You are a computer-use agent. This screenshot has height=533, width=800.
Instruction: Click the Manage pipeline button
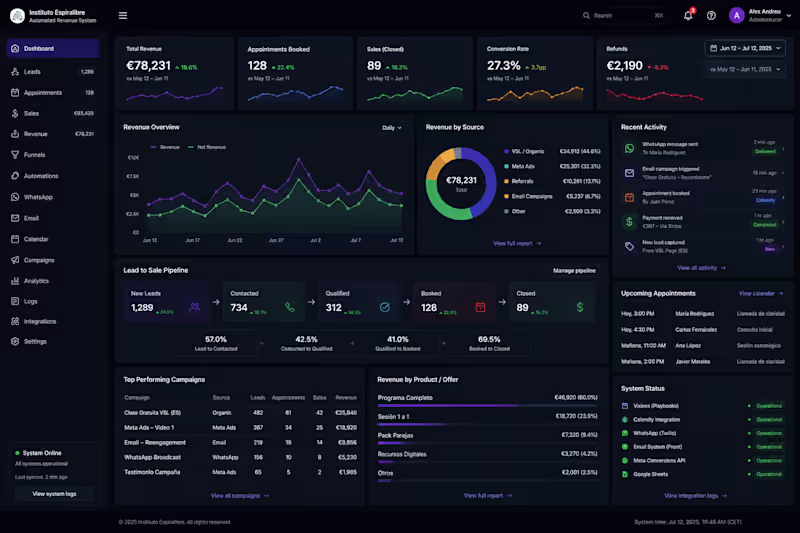coord(574,271)
